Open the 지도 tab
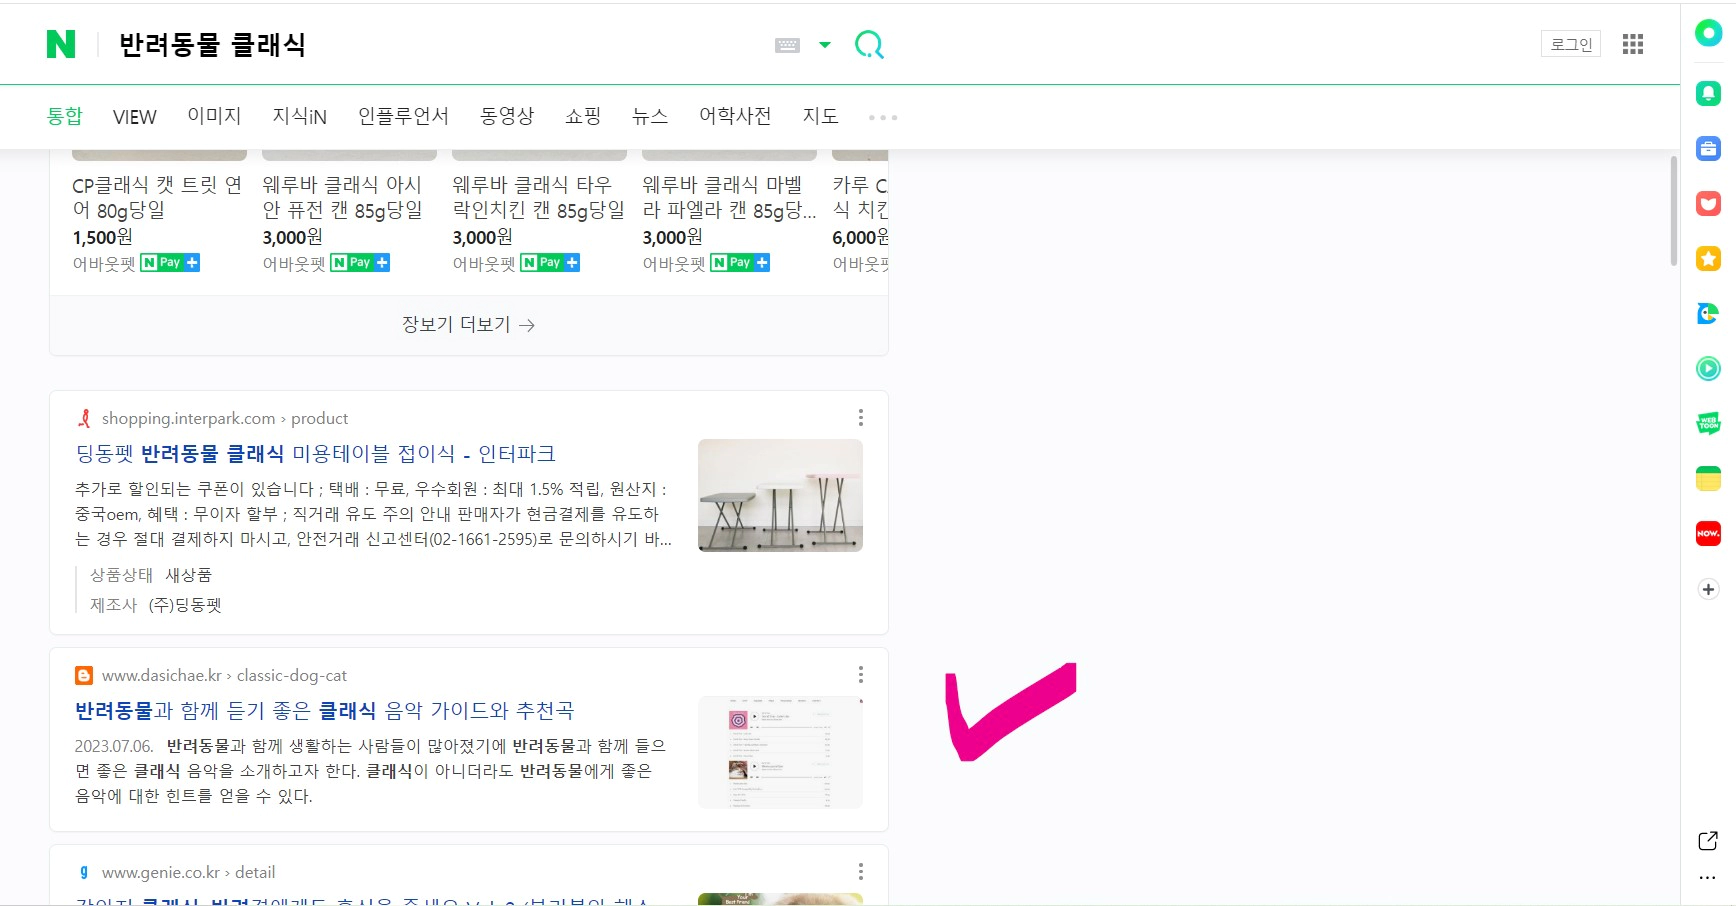This screenshot has width=1736, height=906. [820, 116]
